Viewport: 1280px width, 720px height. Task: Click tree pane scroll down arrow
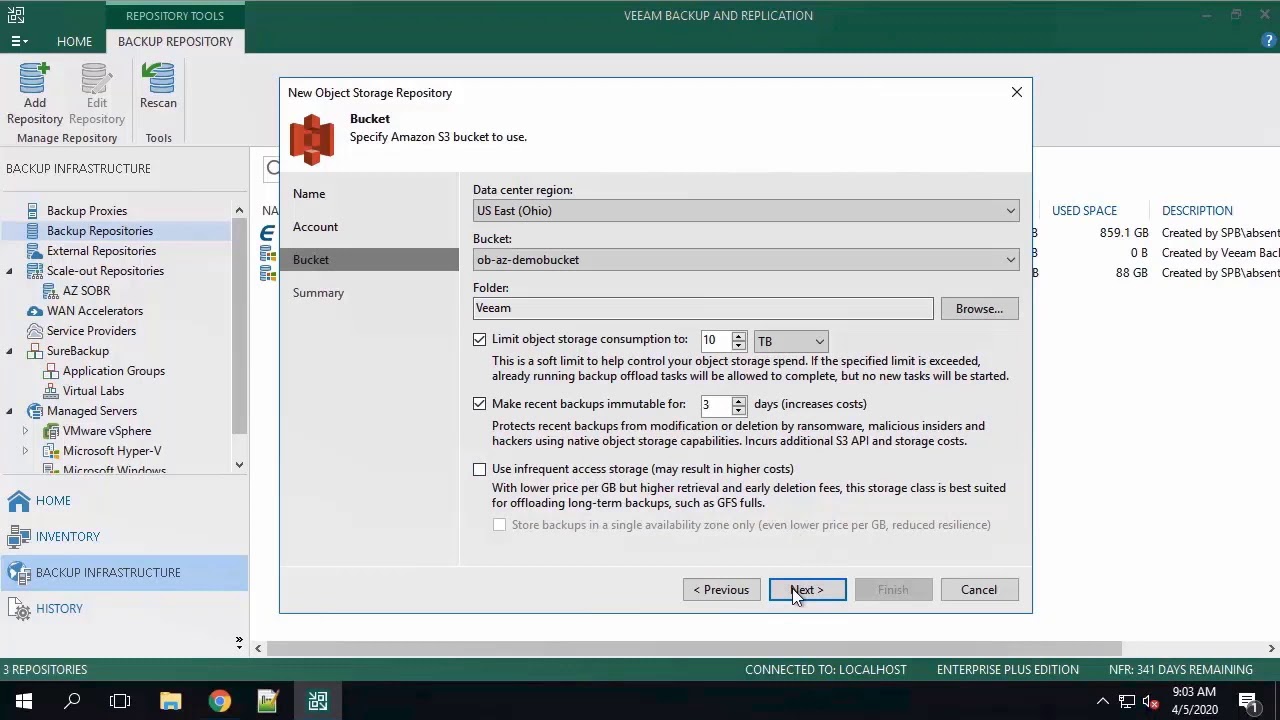coord(239,465)
